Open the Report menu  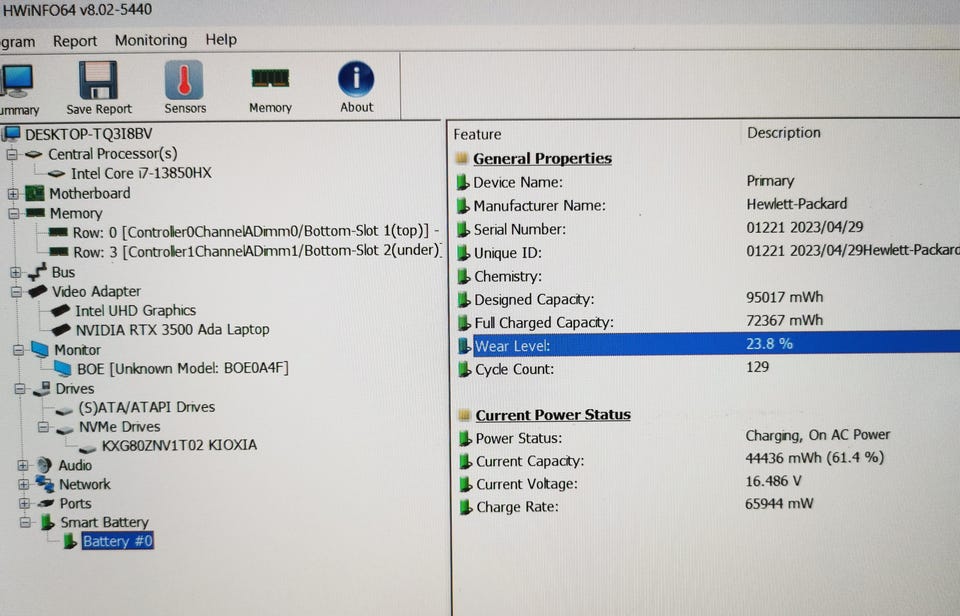coord(75,41)
